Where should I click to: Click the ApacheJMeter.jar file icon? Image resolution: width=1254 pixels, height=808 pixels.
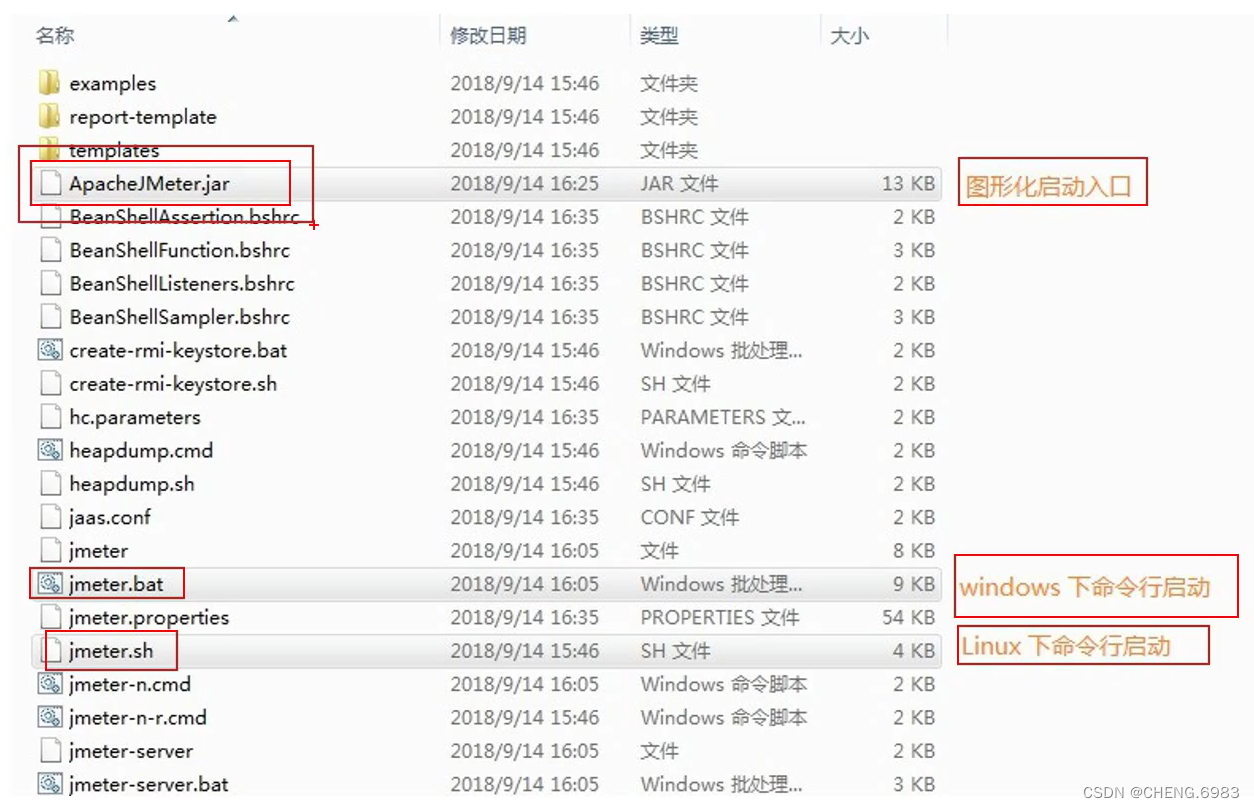coord(50,183)
